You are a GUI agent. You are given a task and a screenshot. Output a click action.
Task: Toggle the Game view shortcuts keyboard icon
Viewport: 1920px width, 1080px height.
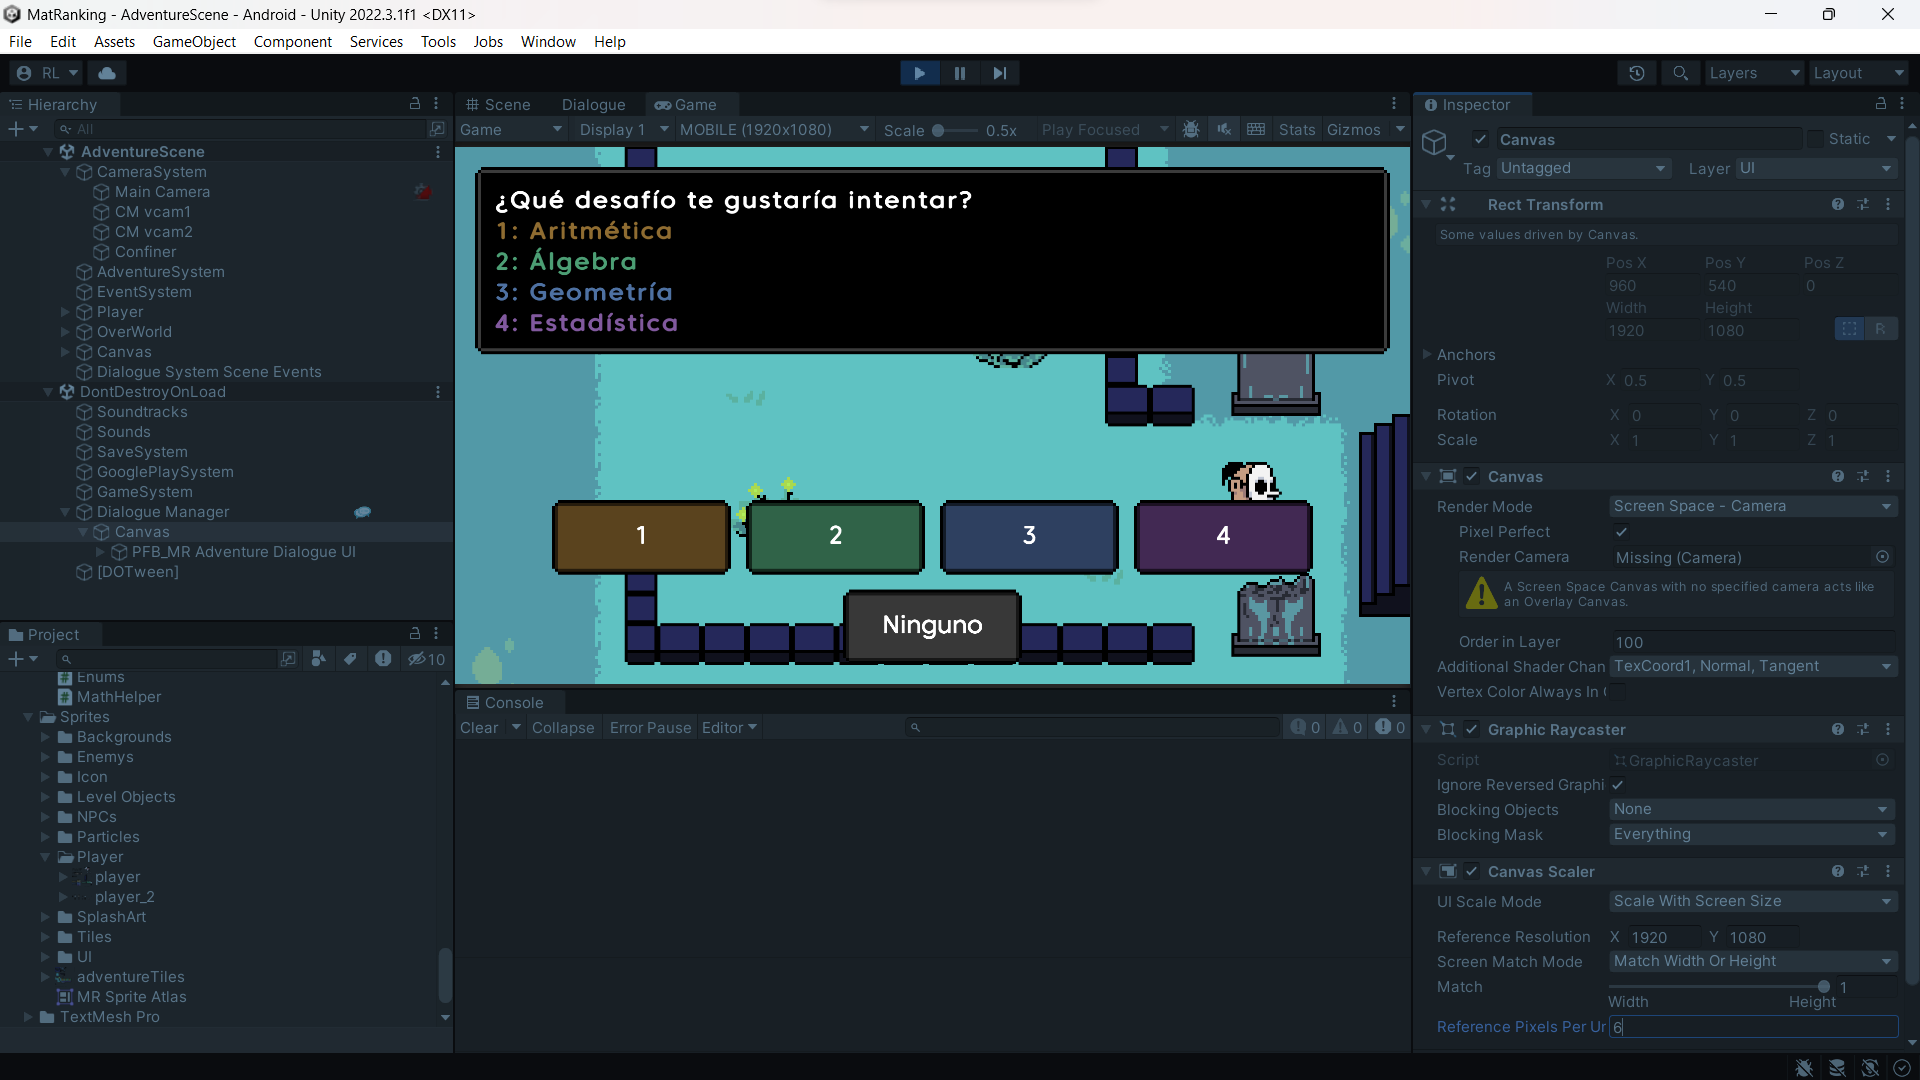(1256, 130)
